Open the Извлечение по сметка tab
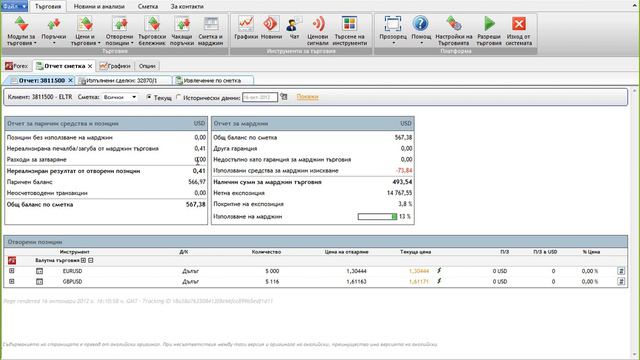This screenshot has height=360, width=640. click(x=213, y=80)
